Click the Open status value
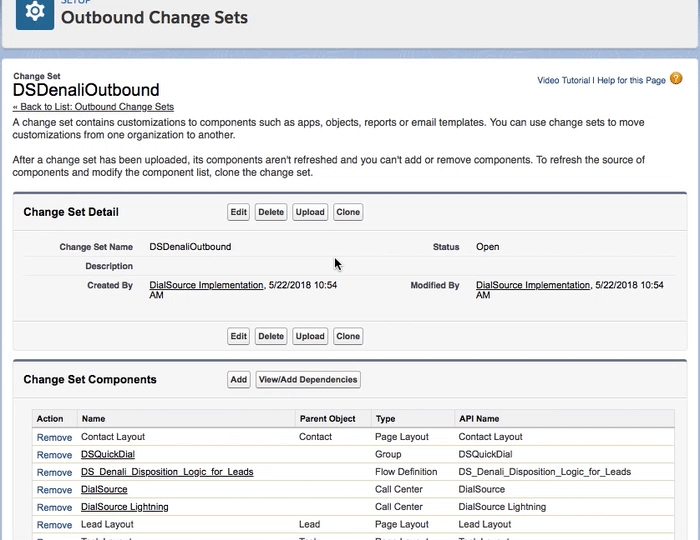 pyautogui.click(x=488, y=247)
